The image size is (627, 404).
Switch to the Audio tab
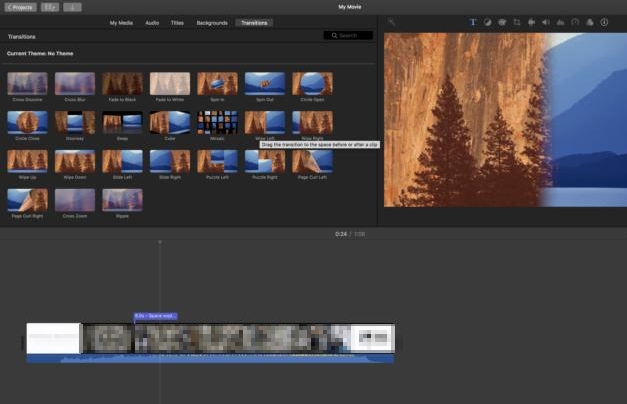coord(152,23)
